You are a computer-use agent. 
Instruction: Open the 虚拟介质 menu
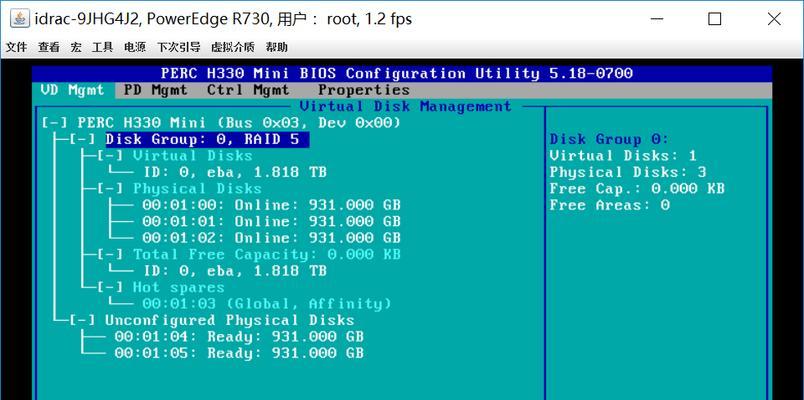click(233, 47)
